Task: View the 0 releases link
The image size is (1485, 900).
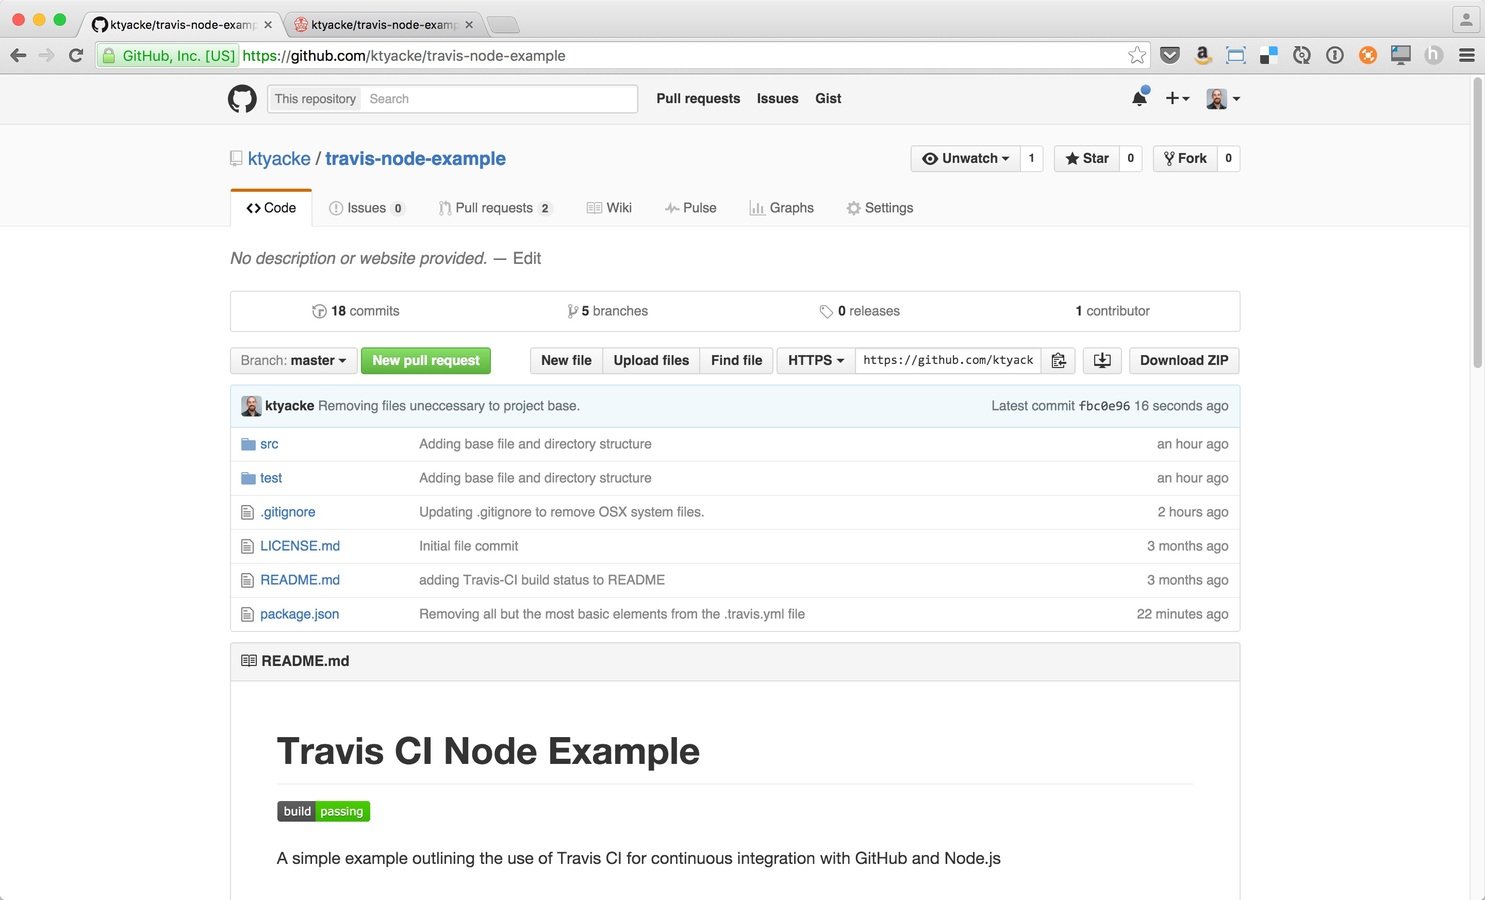Action: pos(859,311)
